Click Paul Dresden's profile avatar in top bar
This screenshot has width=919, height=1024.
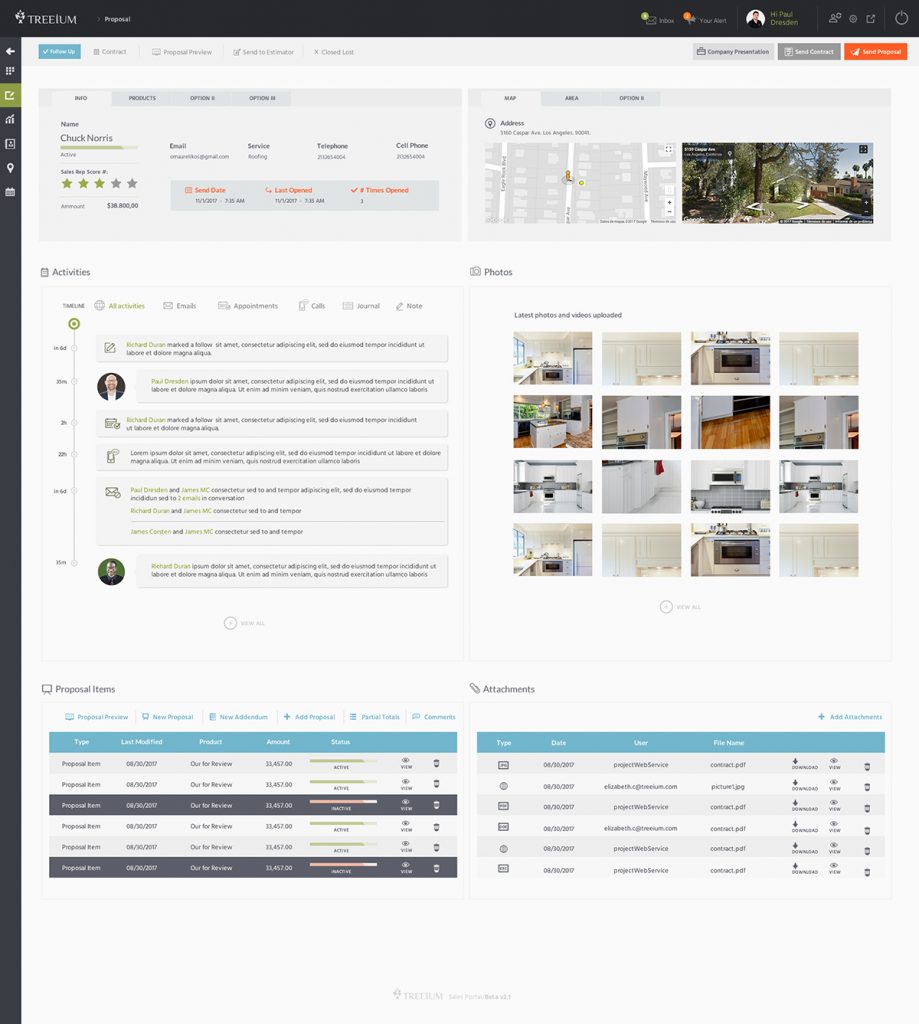[755, 18]
